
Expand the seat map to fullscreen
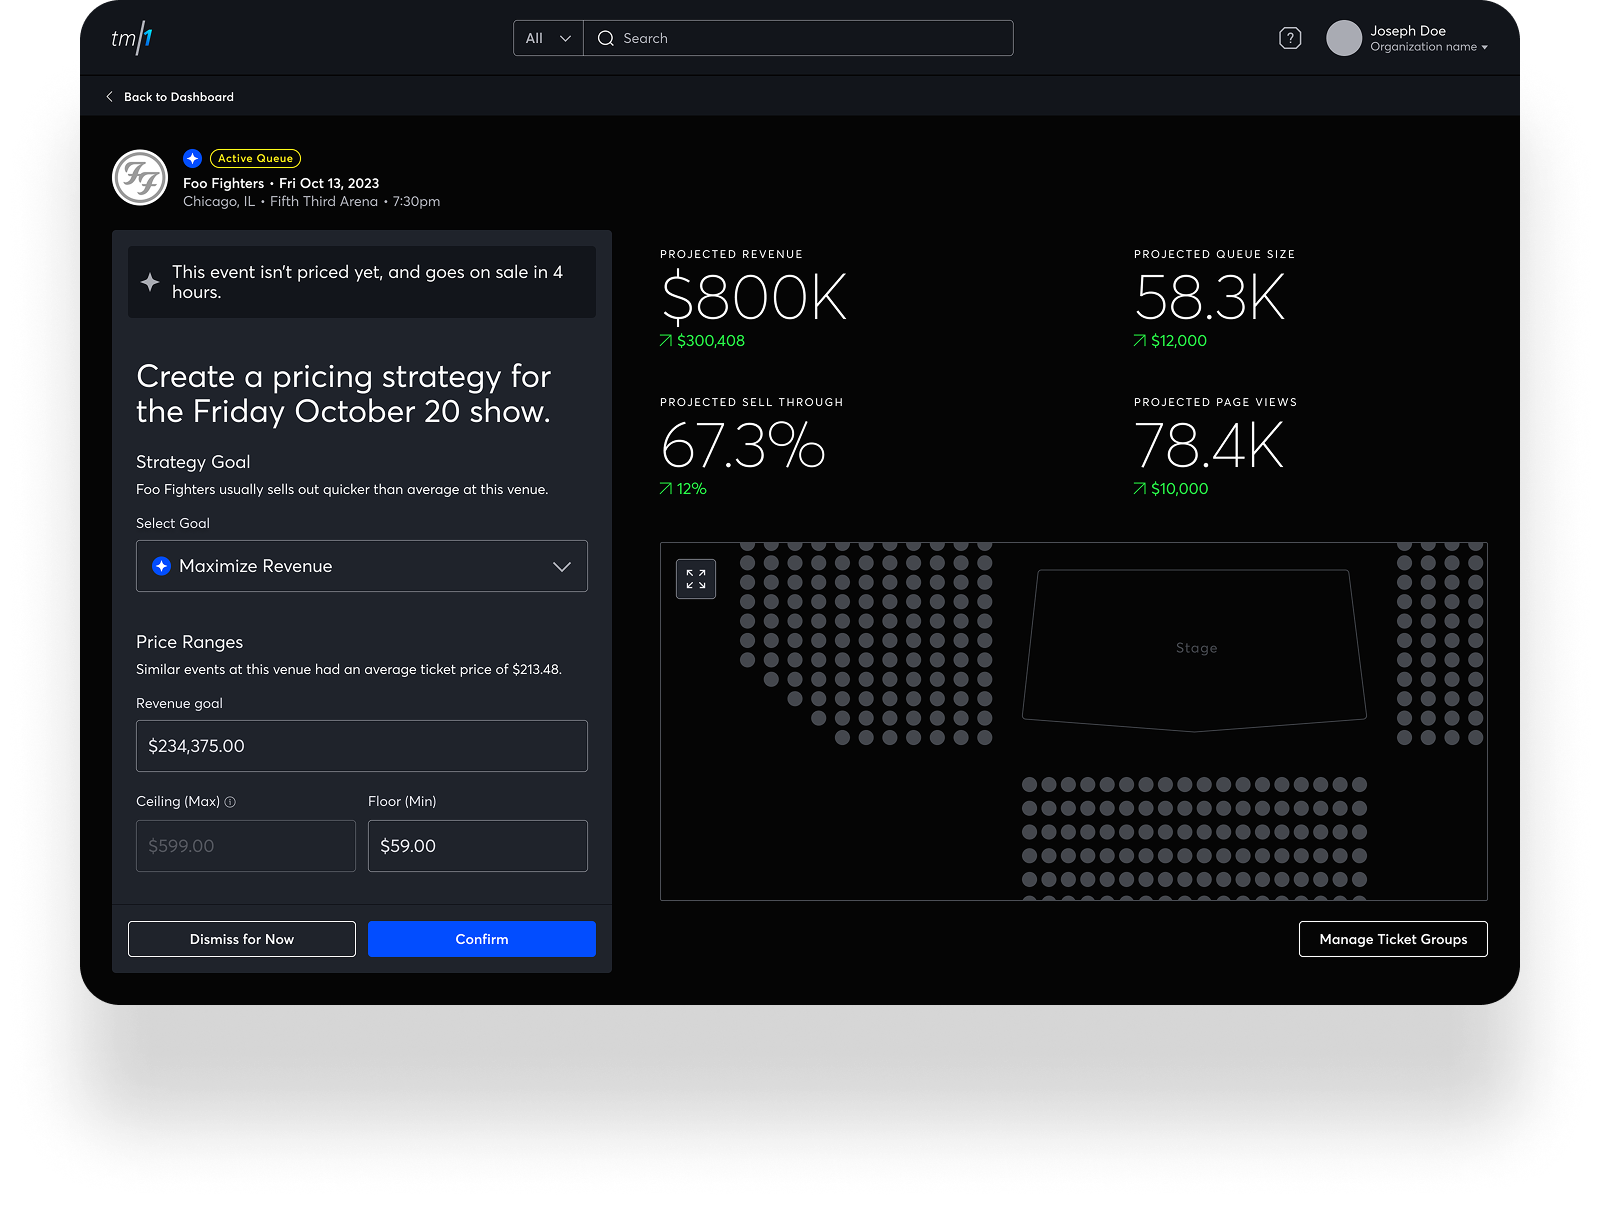pyautogui.click(x=696, y=579)
